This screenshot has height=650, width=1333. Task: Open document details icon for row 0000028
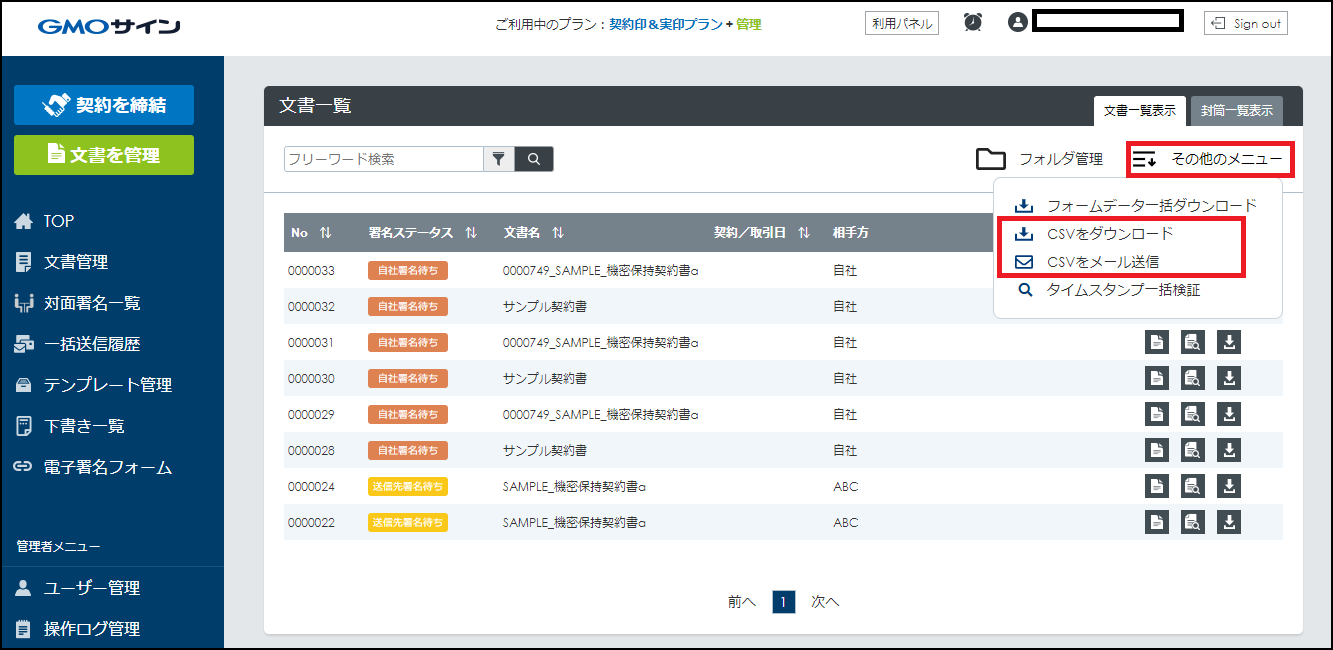point(1156,451)
